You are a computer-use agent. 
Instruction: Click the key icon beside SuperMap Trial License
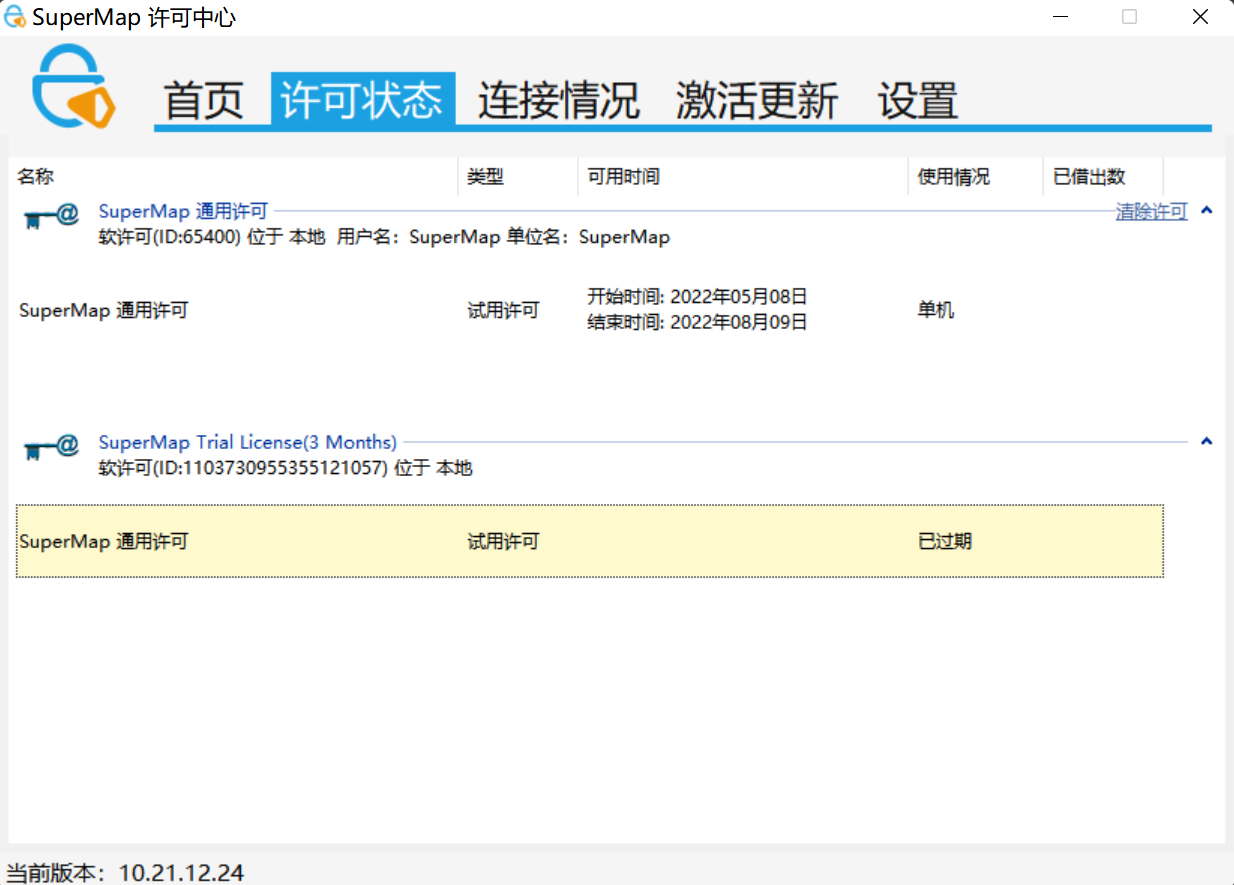51,447
